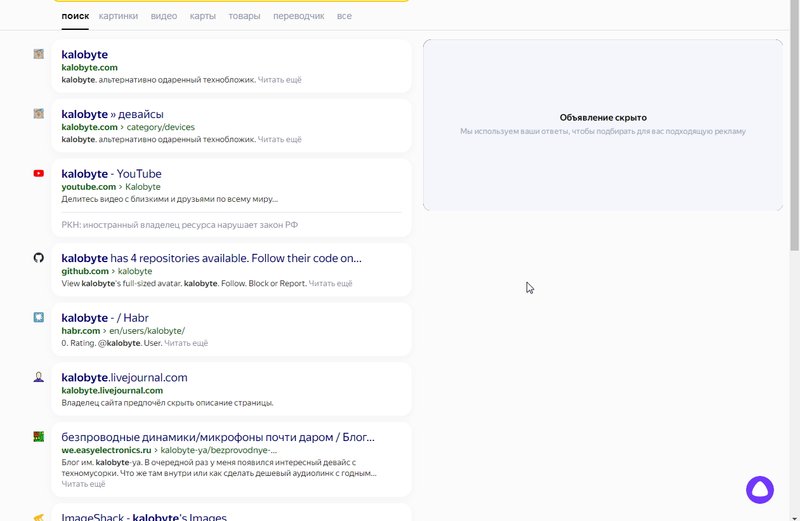Click favicon next to 'kalobyte » девайсы' result
This screenshot has height=521, width=800.
39,114
